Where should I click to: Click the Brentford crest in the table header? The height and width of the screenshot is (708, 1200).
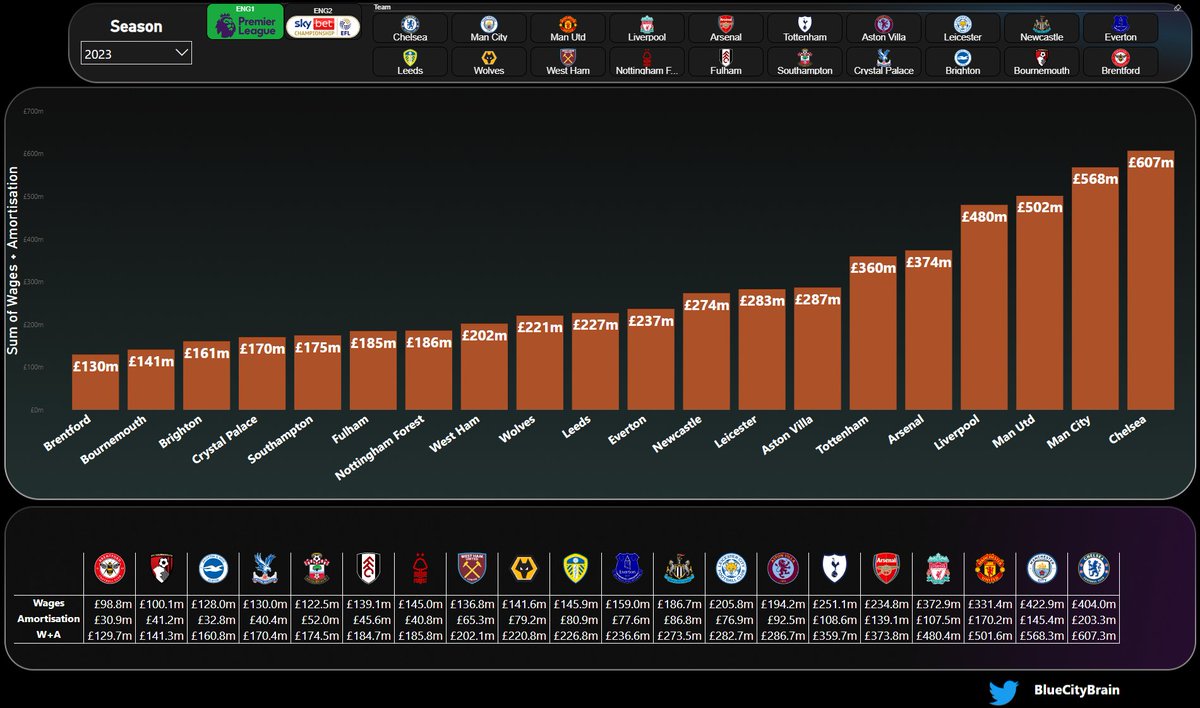pyautogui.click(x=110, y=569)
